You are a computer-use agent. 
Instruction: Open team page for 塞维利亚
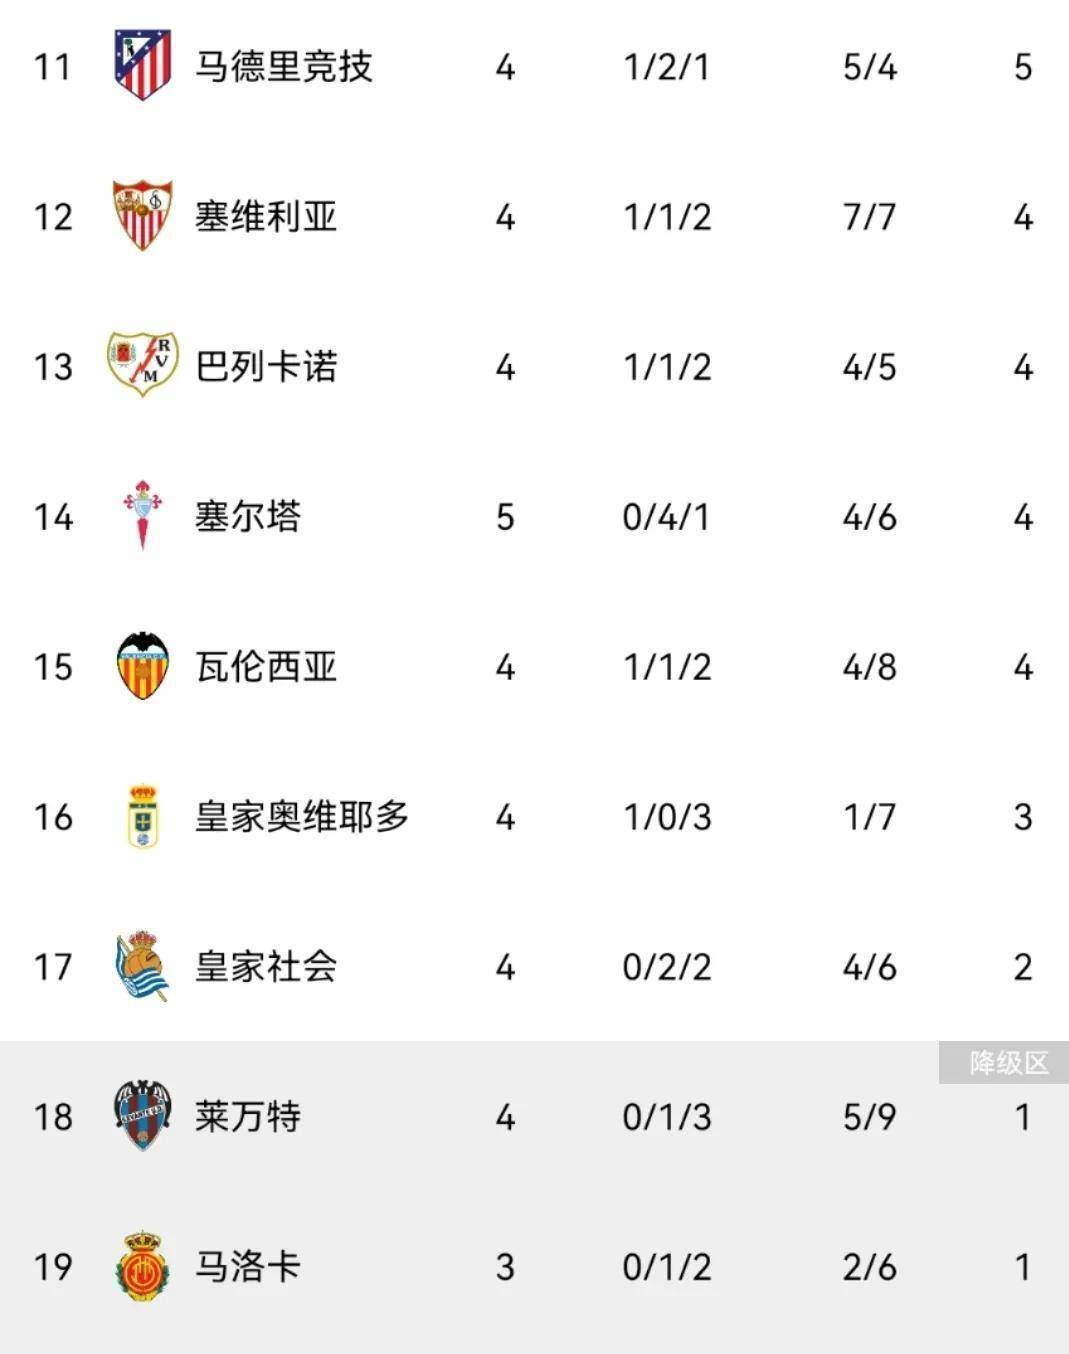[266, 216]
